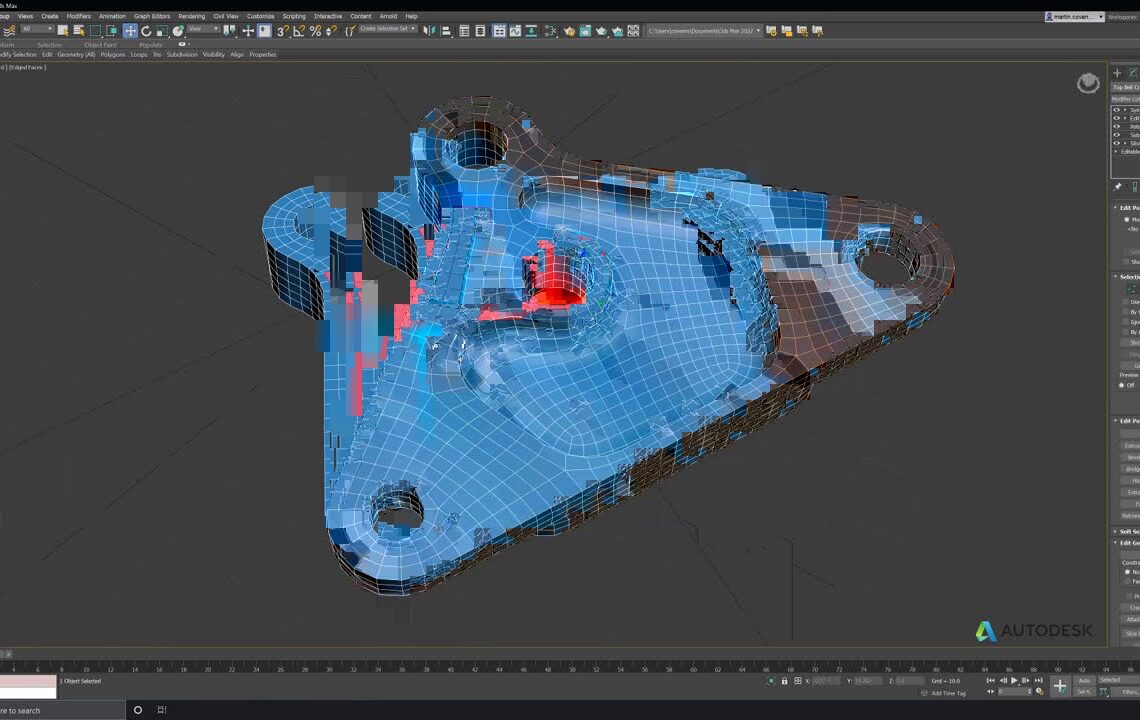Open the project folder path dropdown

coord(758,31)
